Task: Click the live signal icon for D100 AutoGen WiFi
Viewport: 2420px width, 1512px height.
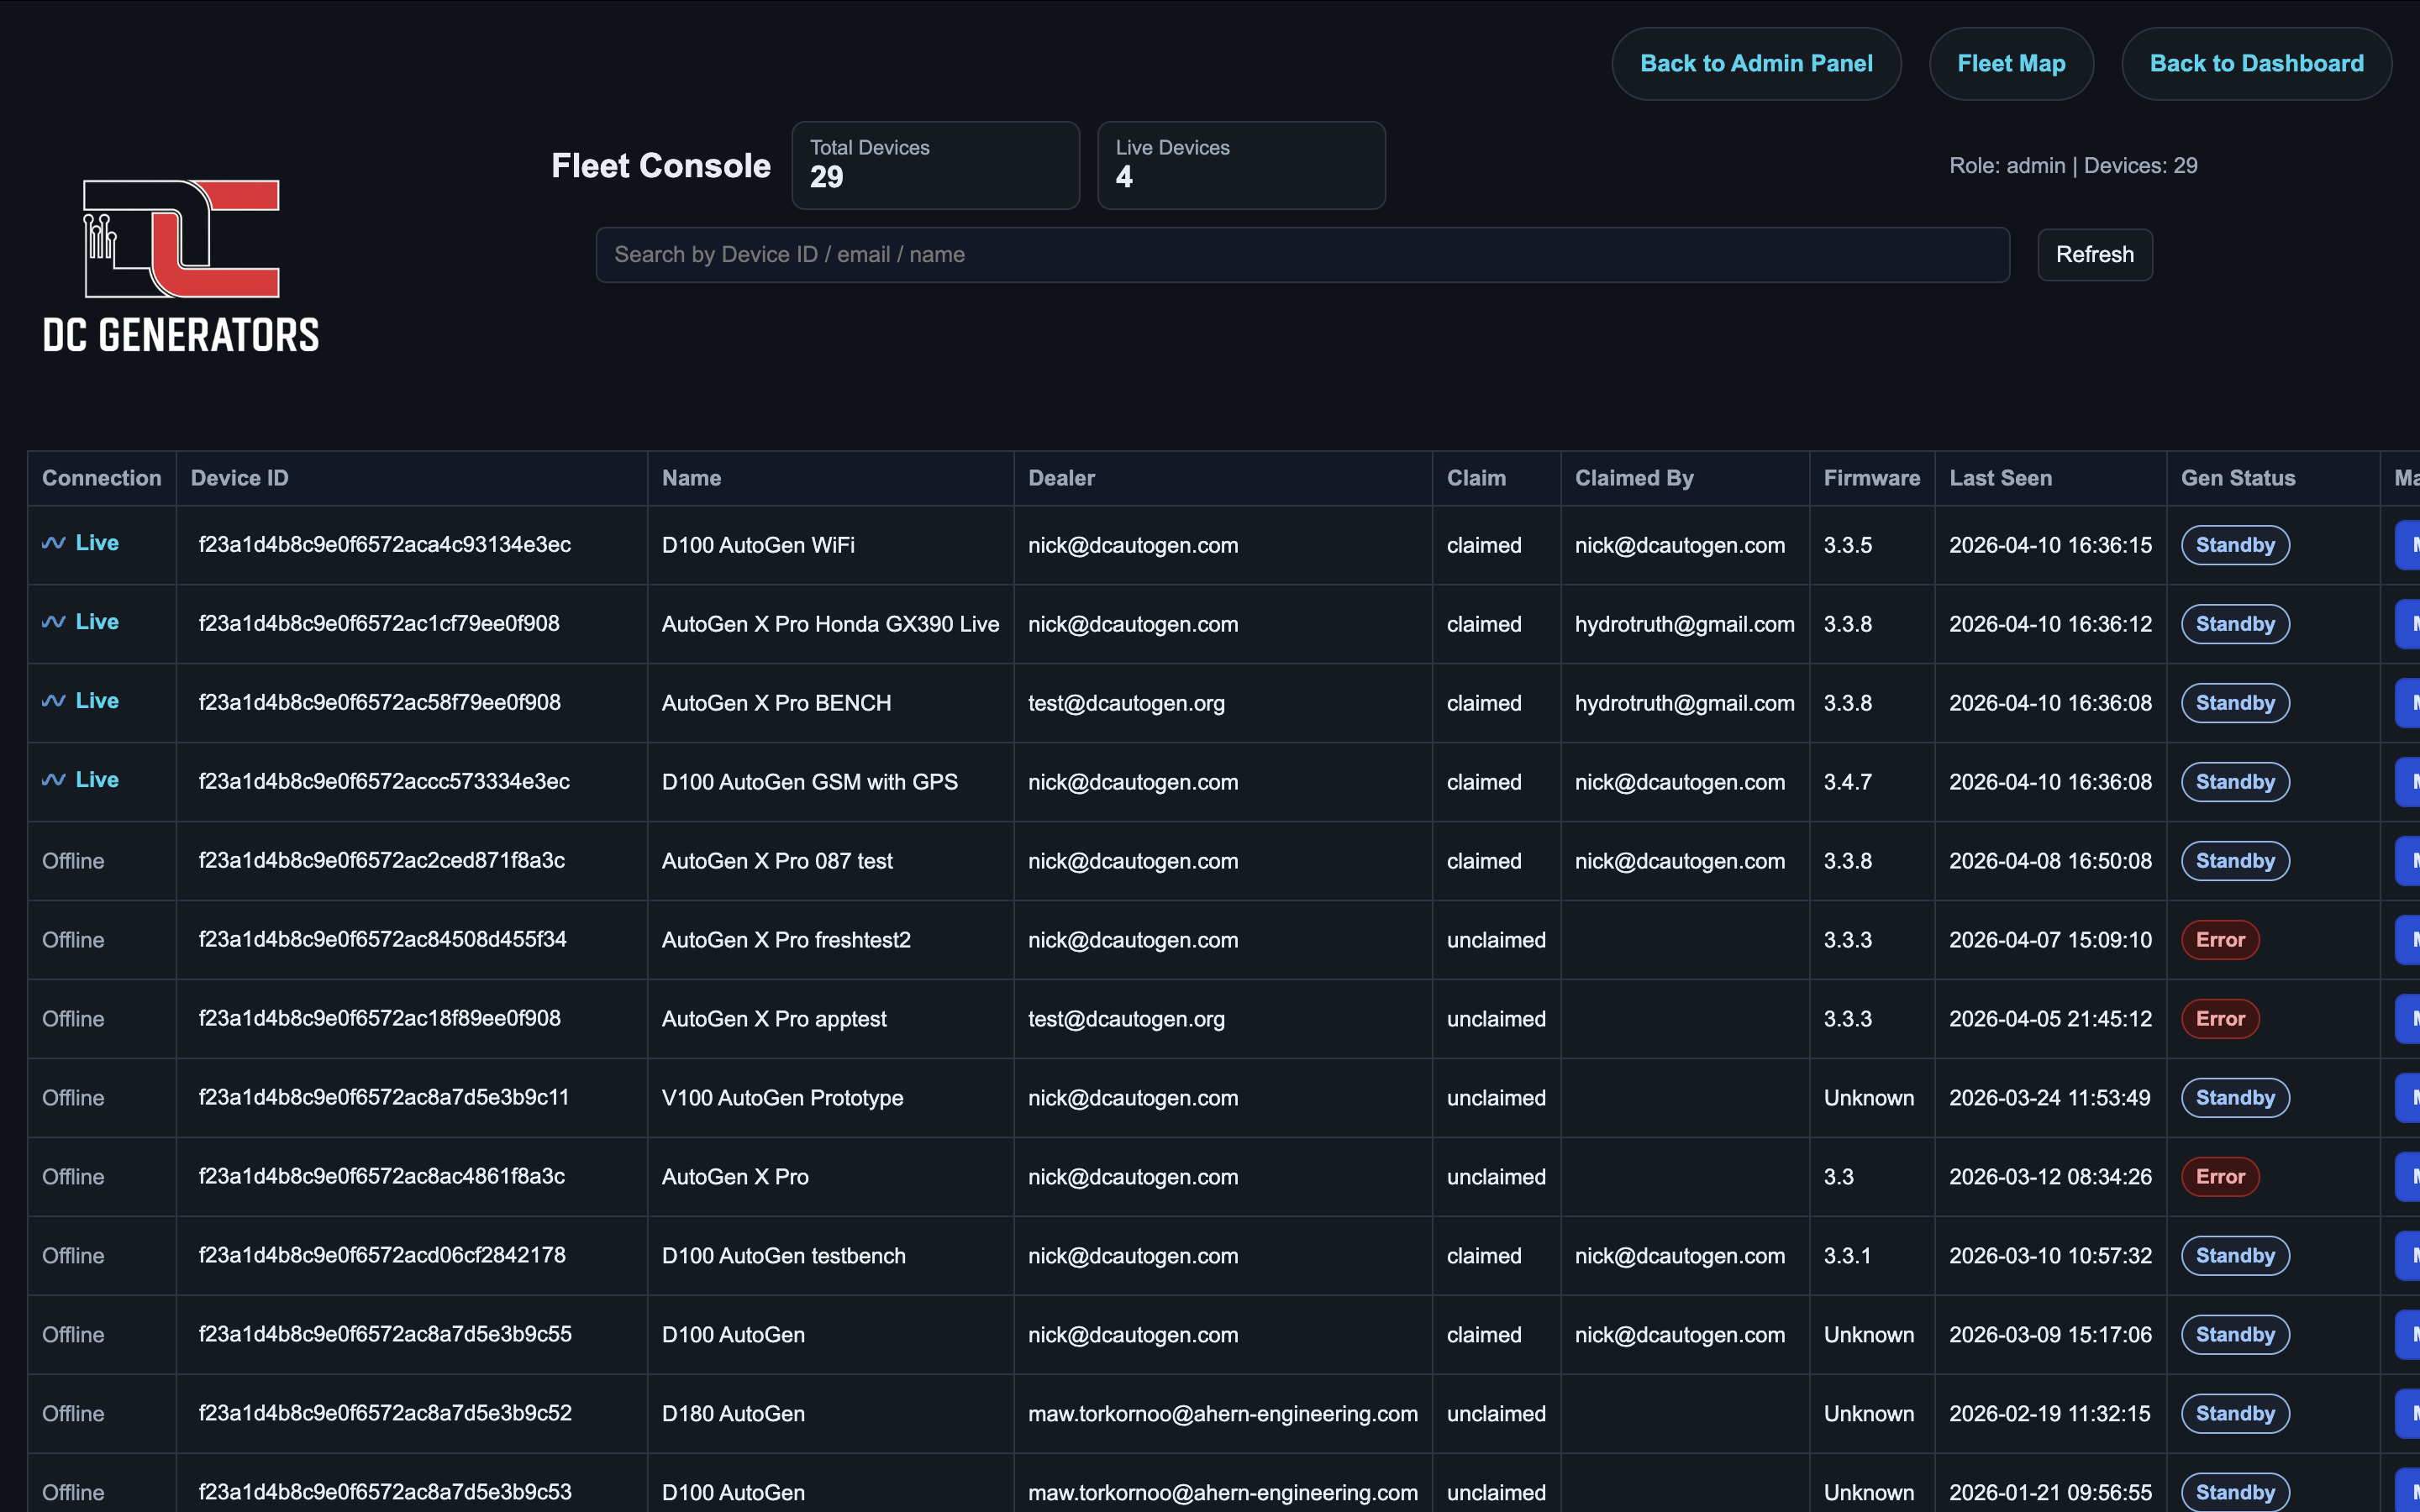Action: pos(54,543)
